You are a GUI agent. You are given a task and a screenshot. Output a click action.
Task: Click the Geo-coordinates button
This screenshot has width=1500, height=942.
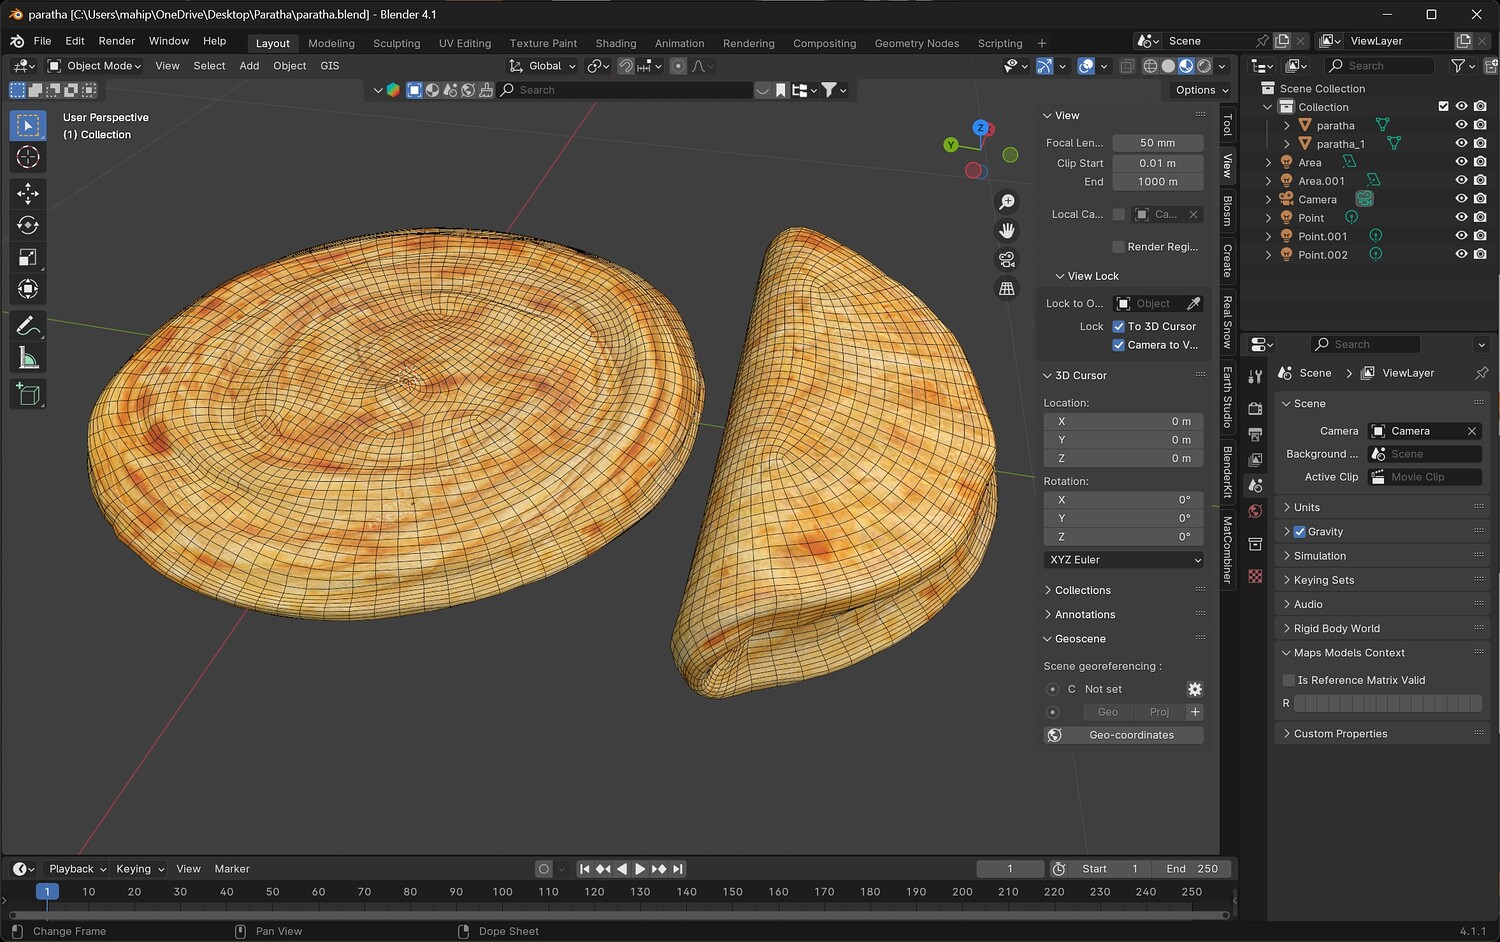tap(1131, 735)
